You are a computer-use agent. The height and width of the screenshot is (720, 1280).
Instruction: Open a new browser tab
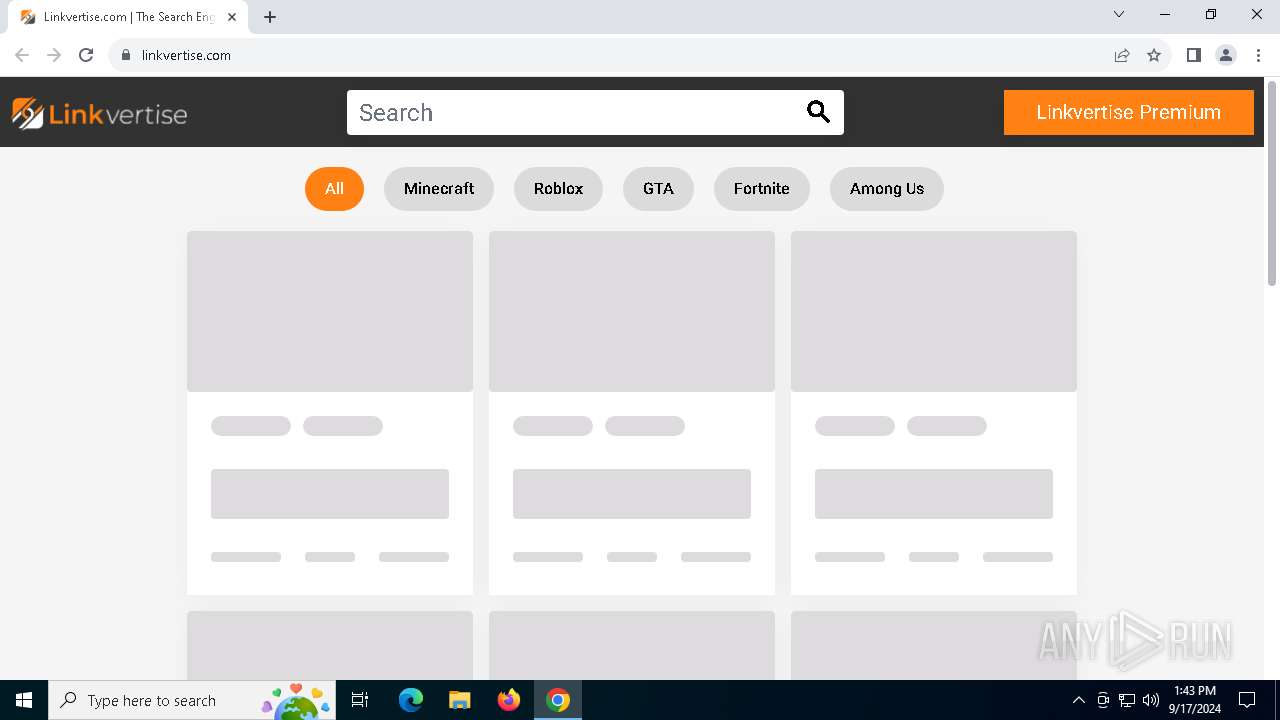[270, 17]
